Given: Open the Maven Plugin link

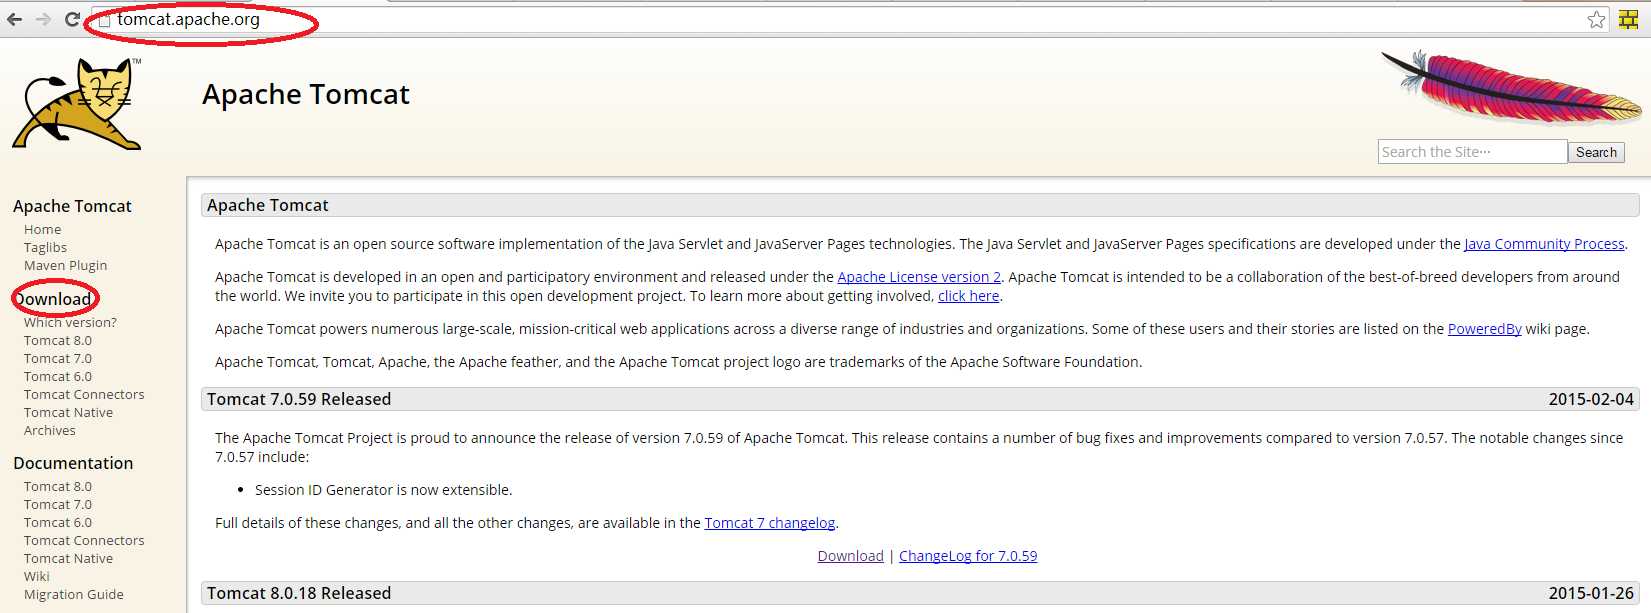Looking at the screenshot, I should pyautogui.click(x=66, y=266).
